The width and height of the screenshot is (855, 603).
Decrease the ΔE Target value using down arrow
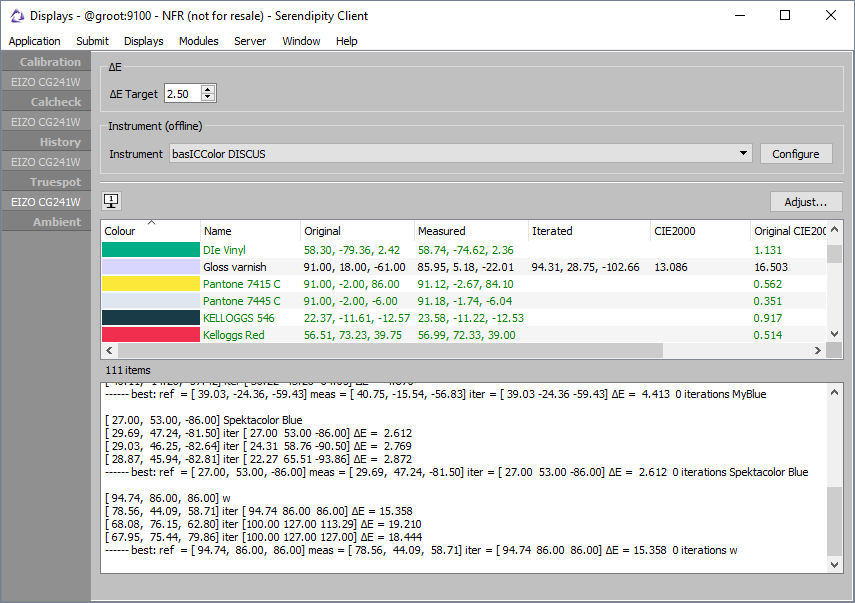coord(207,97)
